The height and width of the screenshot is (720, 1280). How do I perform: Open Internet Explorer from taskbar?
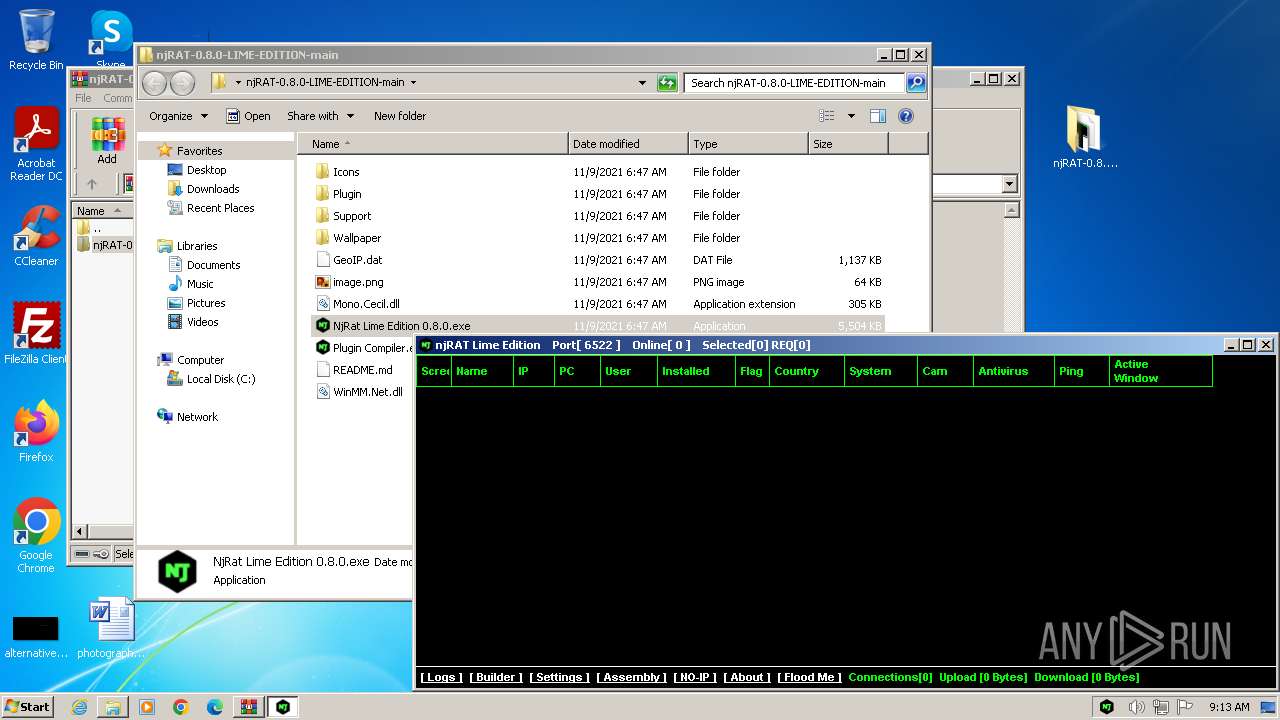(79, 707)
